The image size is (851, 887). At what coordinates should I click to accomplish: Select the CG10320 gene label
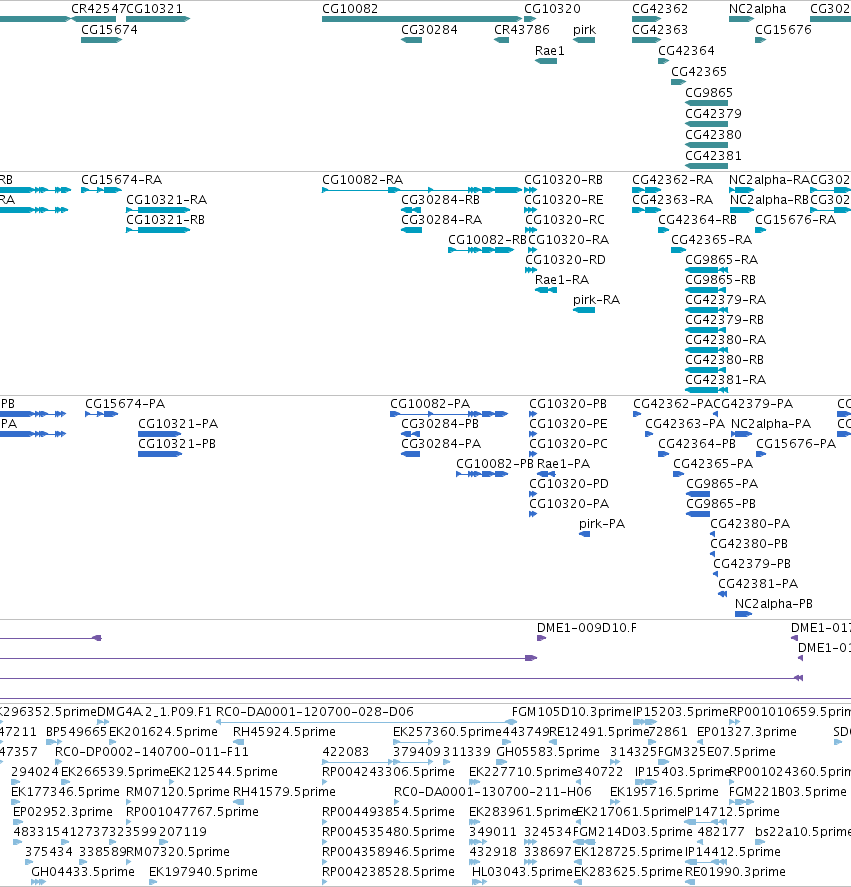click(x=552, y=8)
